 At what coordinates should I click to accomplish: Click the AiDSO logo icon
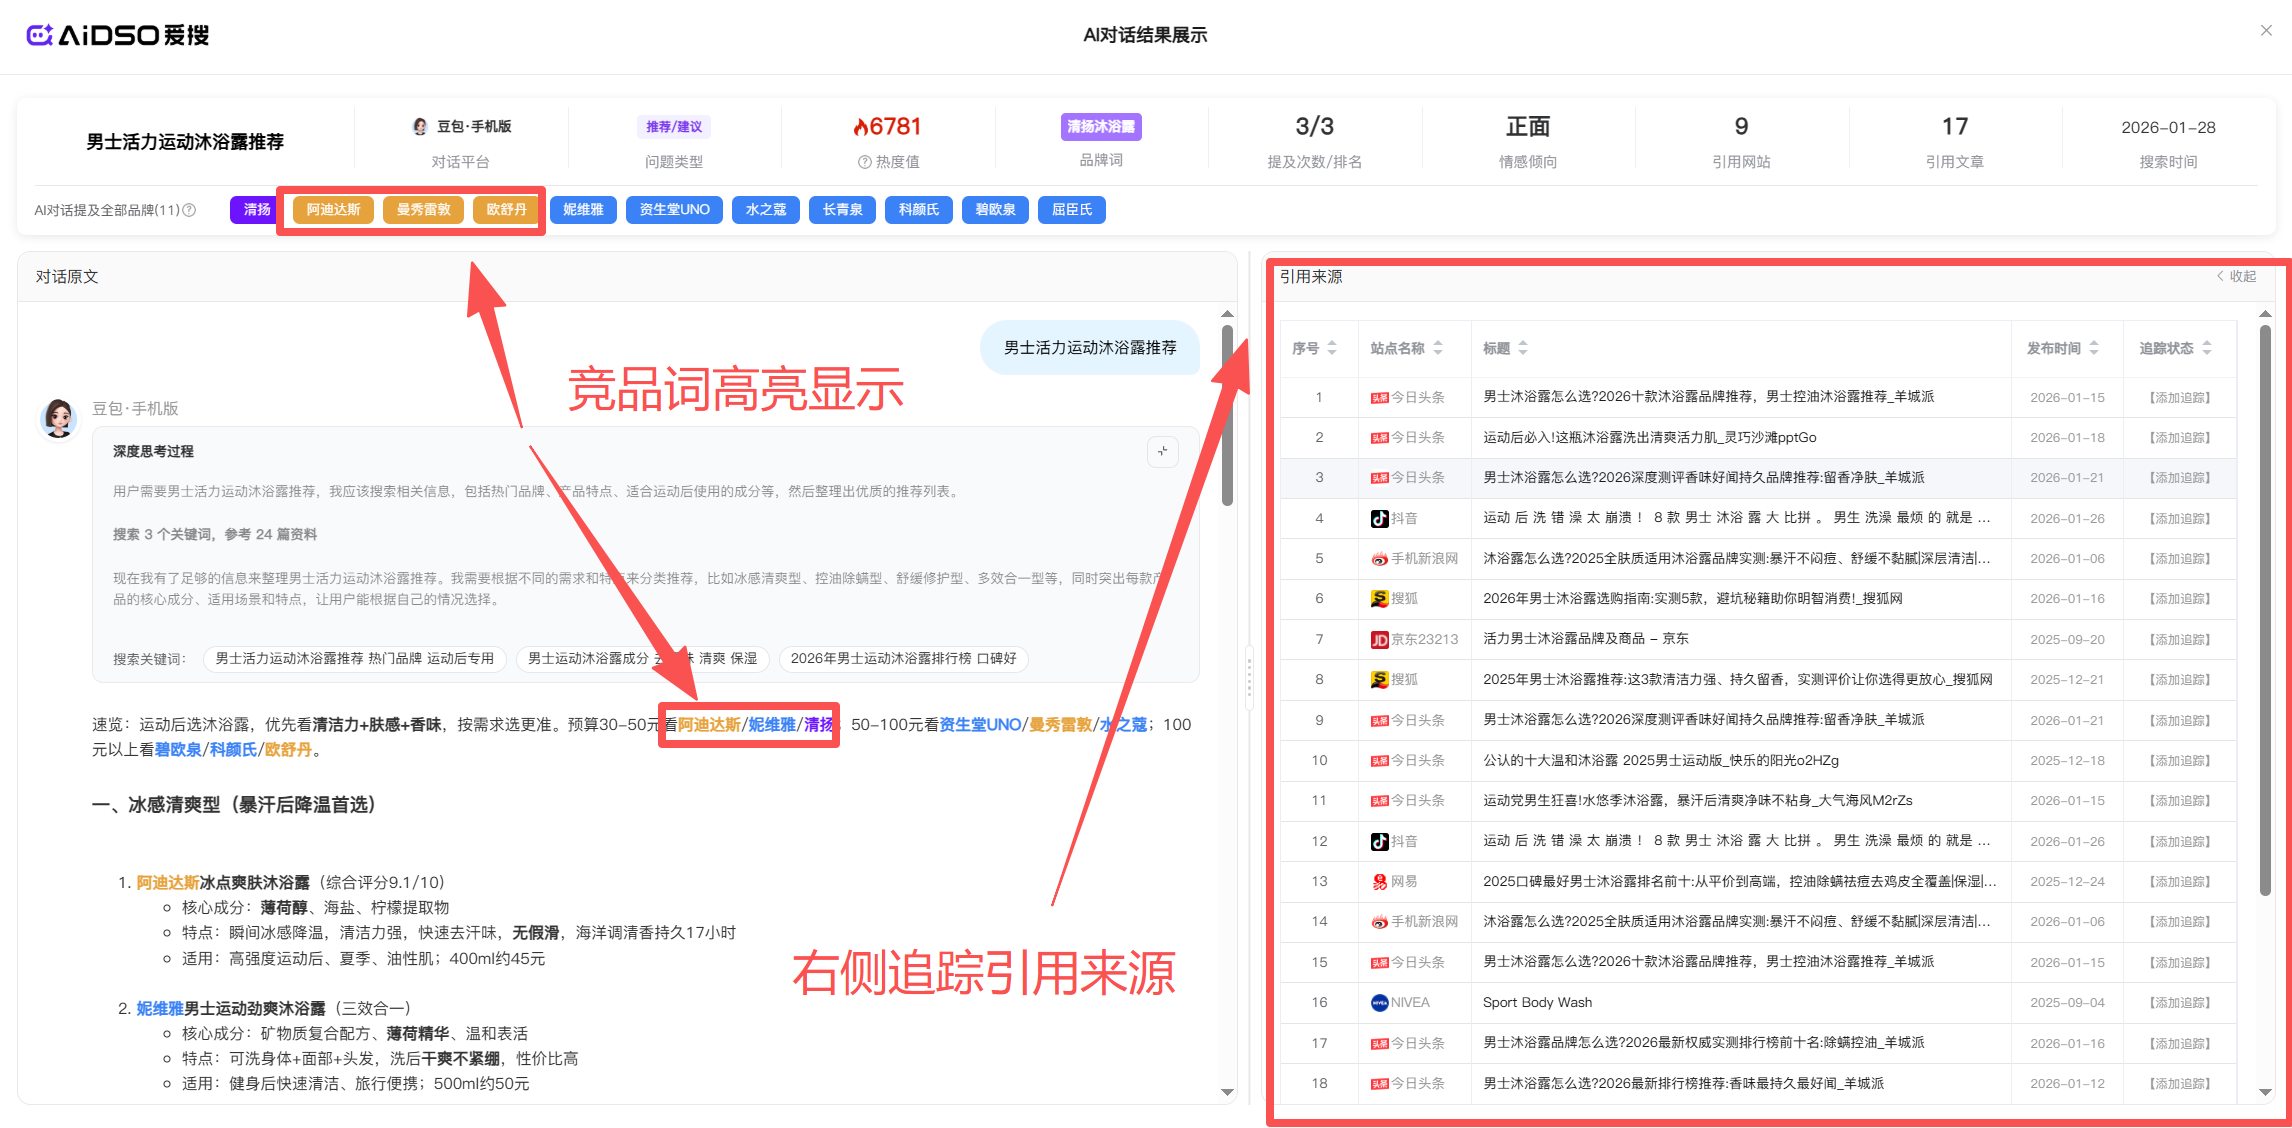39,35
